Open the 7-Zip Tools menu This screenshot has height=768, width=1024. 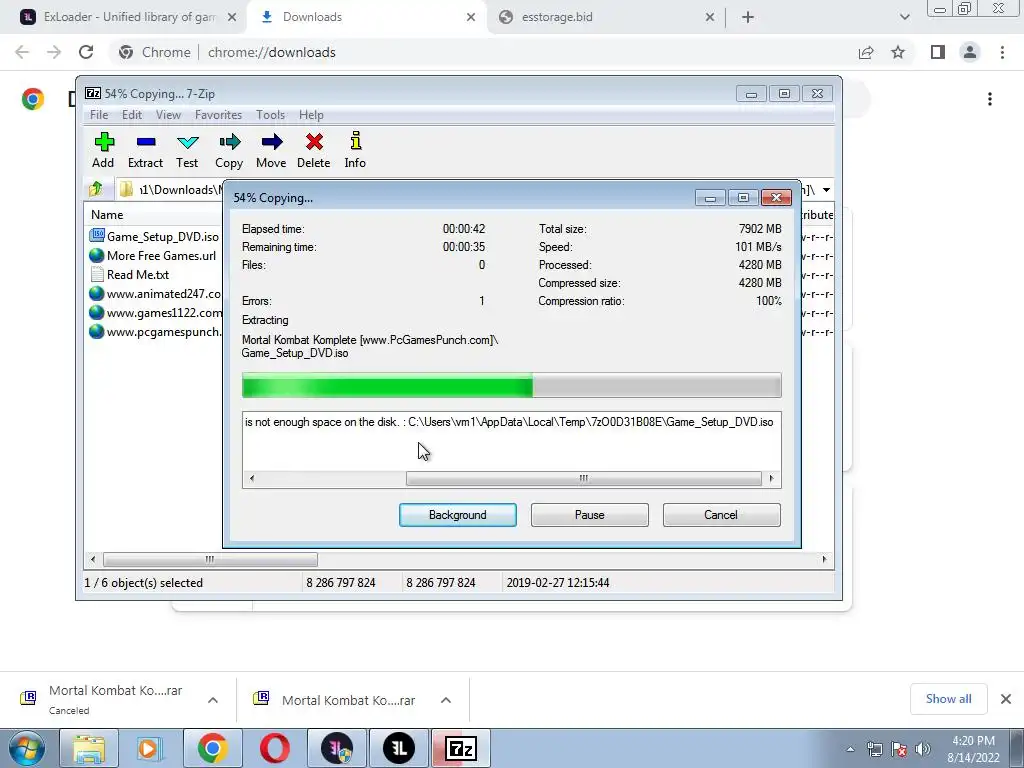270,115
